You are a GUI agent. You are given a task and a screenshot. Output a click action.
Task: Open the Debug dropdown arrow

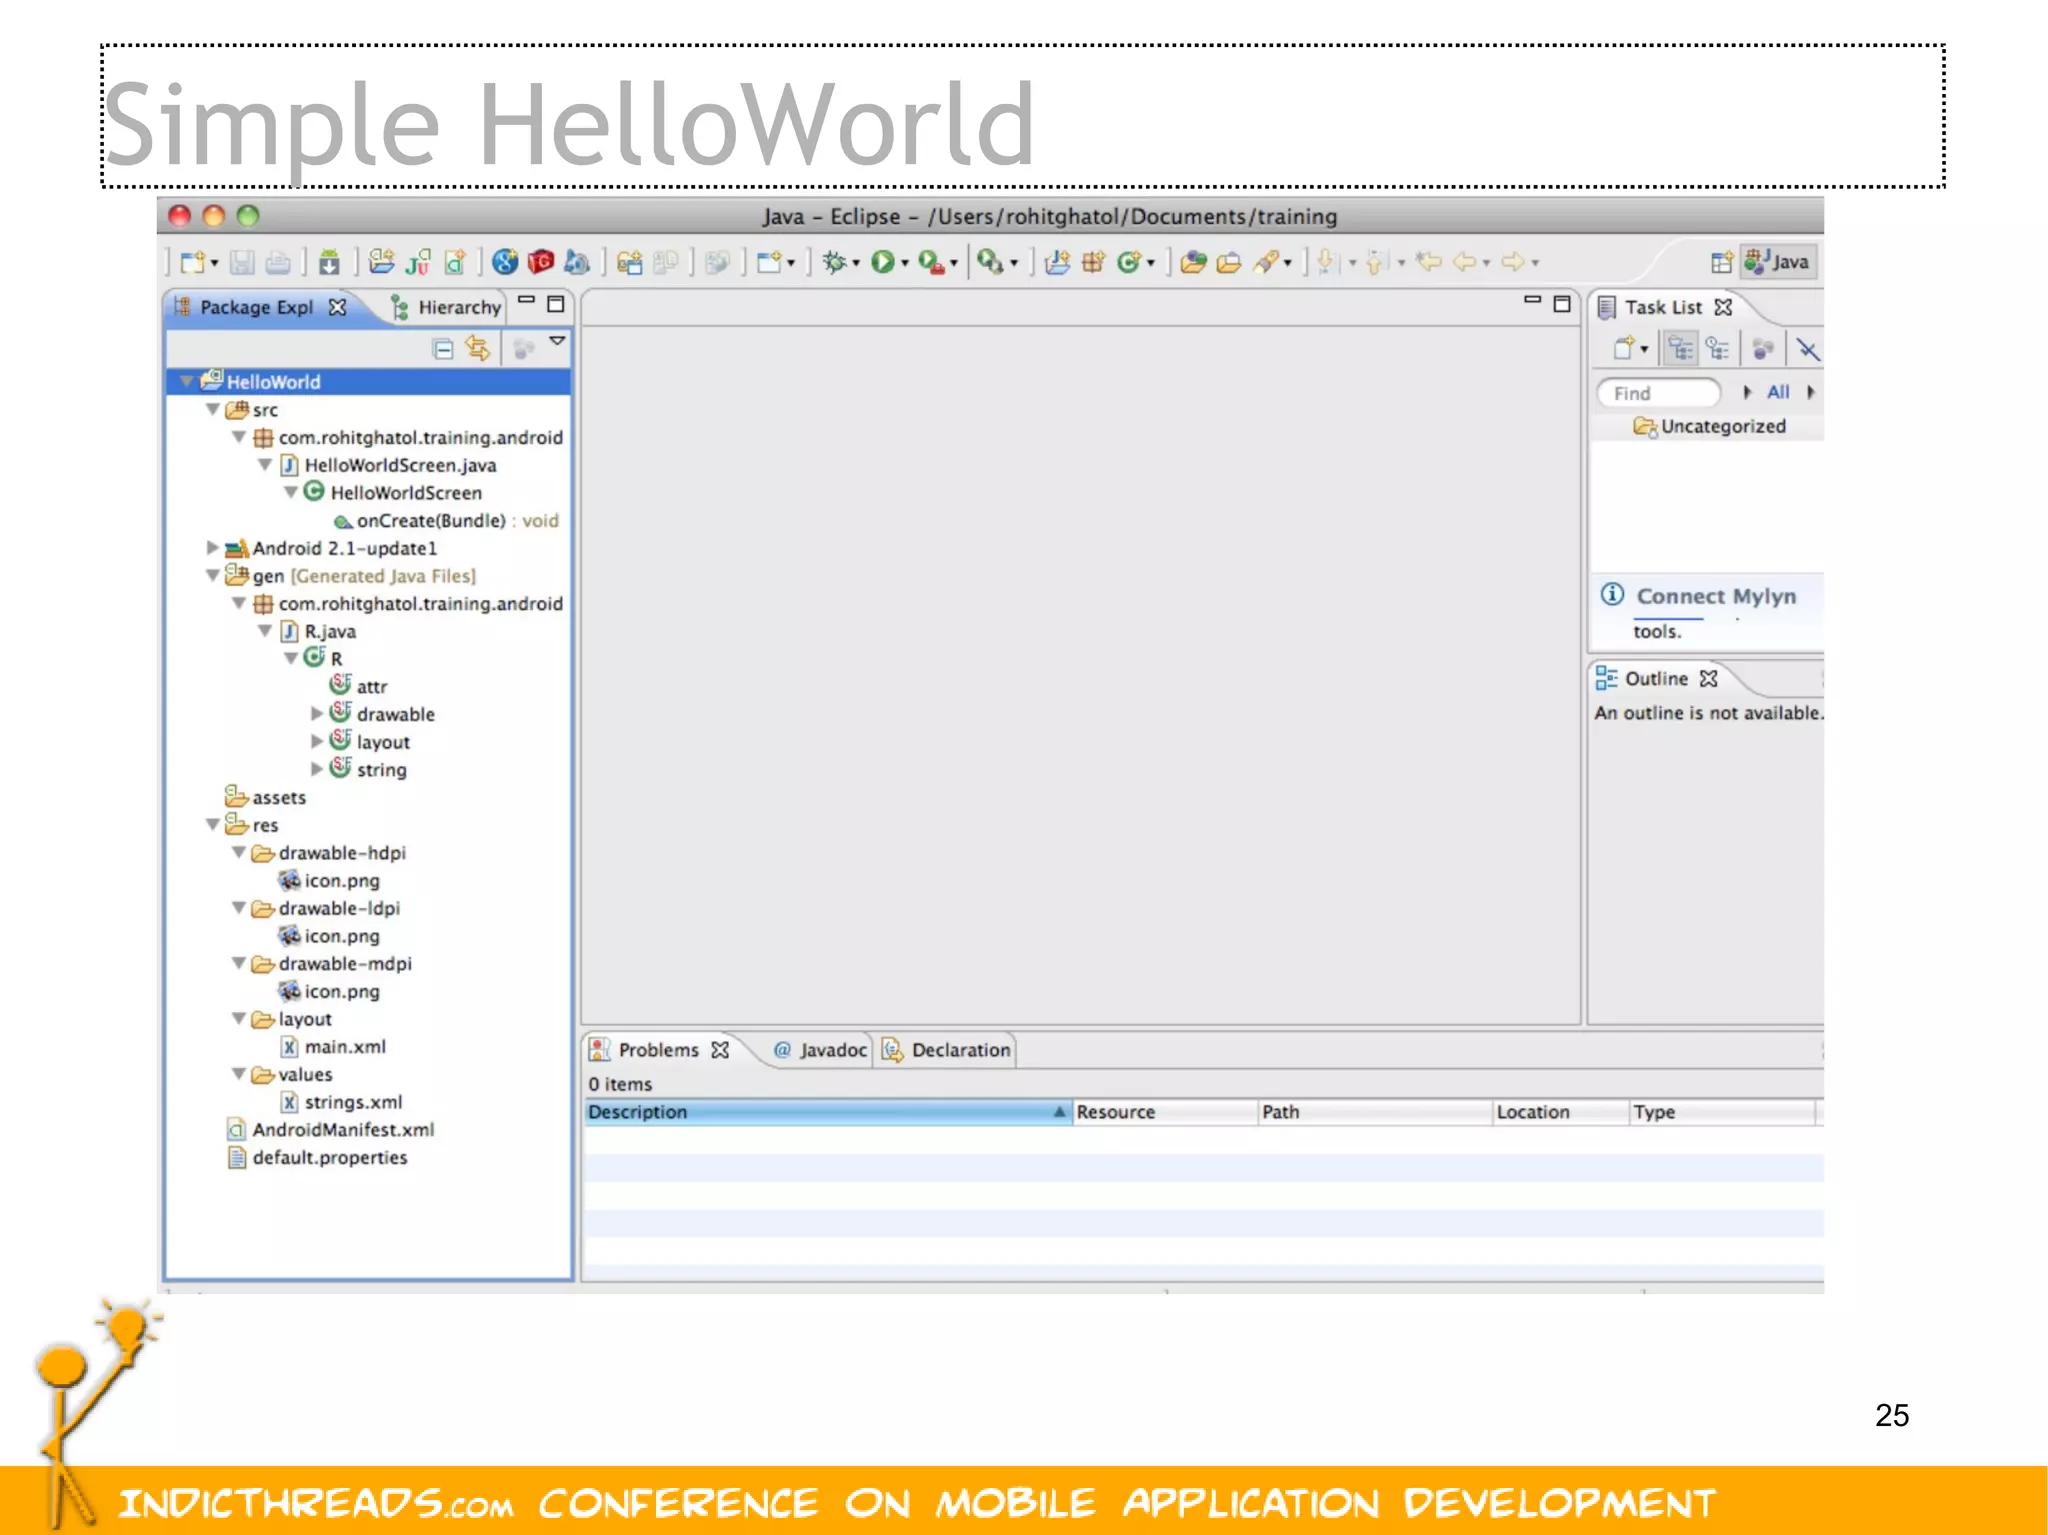(856, 264)
